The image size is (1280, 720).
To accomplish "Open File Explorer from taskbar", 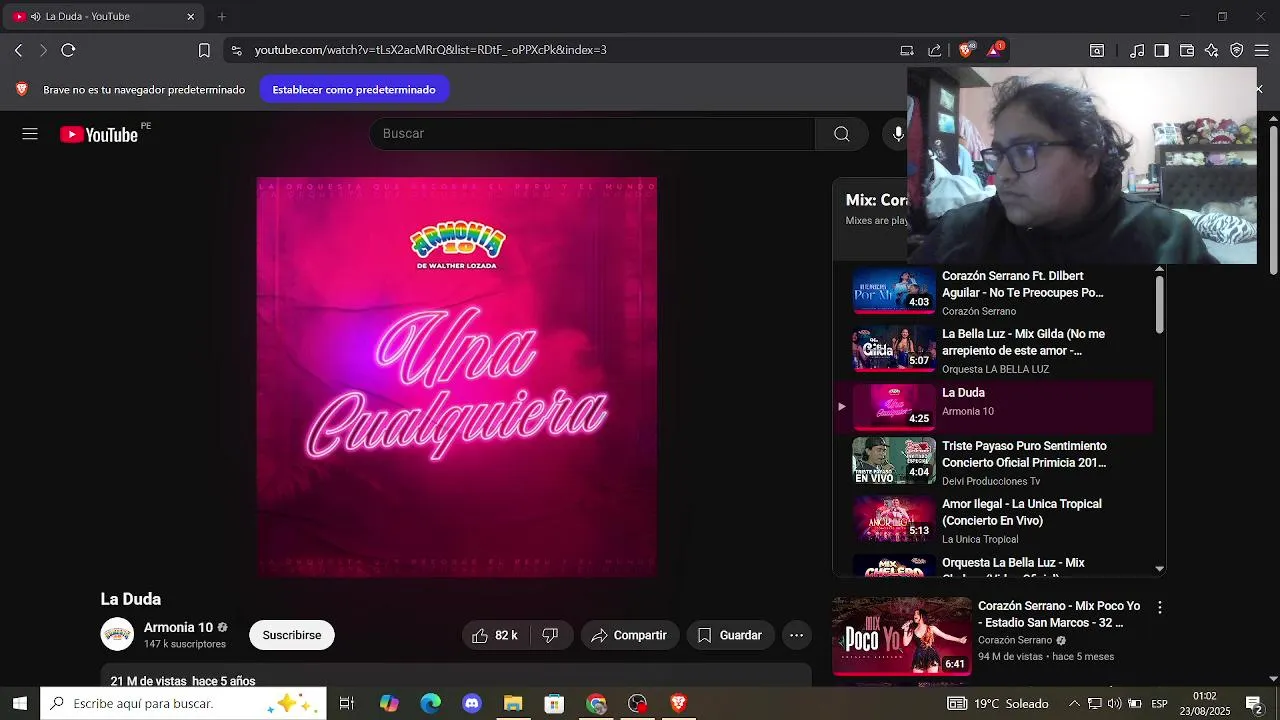I will [513, 704].
